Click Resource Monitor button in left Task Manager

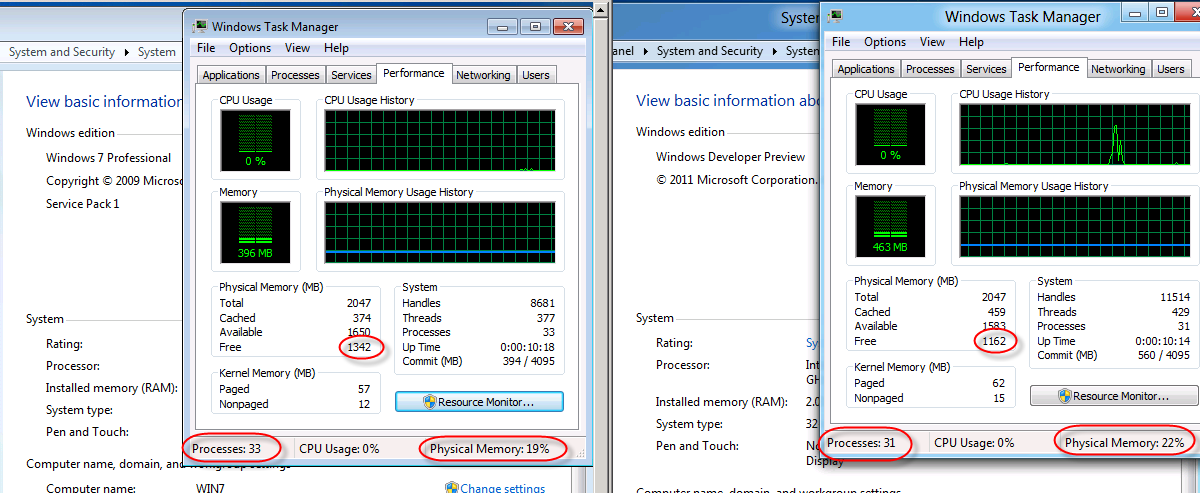(x=479, y=401)
